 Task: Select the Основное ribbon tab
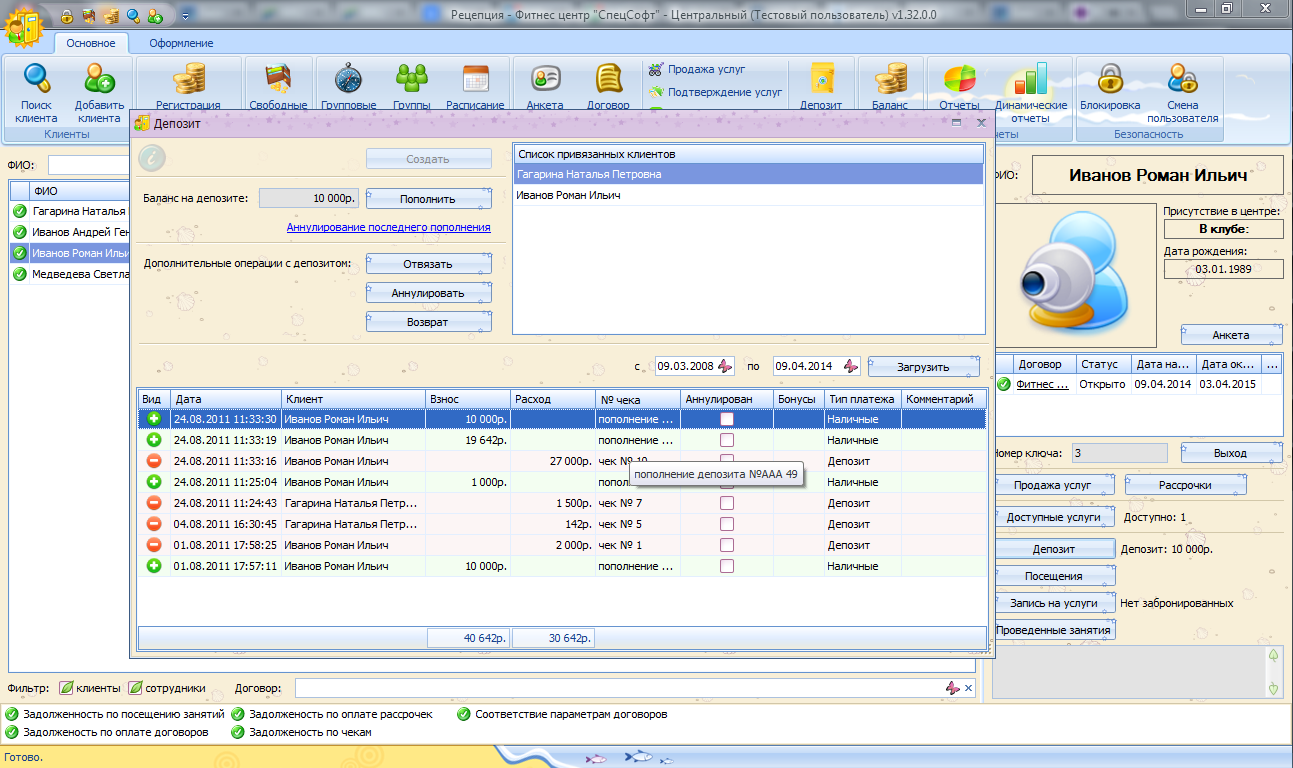click(x=90, y=43)
